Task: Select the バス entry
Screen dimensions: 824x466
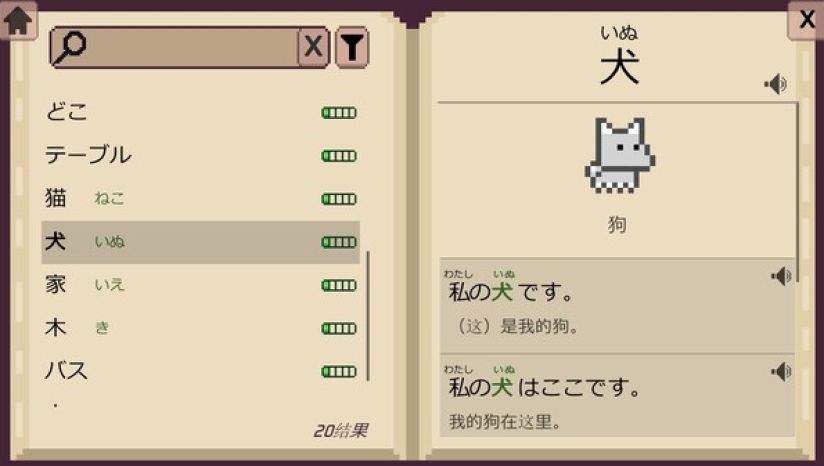Action: pos(200,371)
